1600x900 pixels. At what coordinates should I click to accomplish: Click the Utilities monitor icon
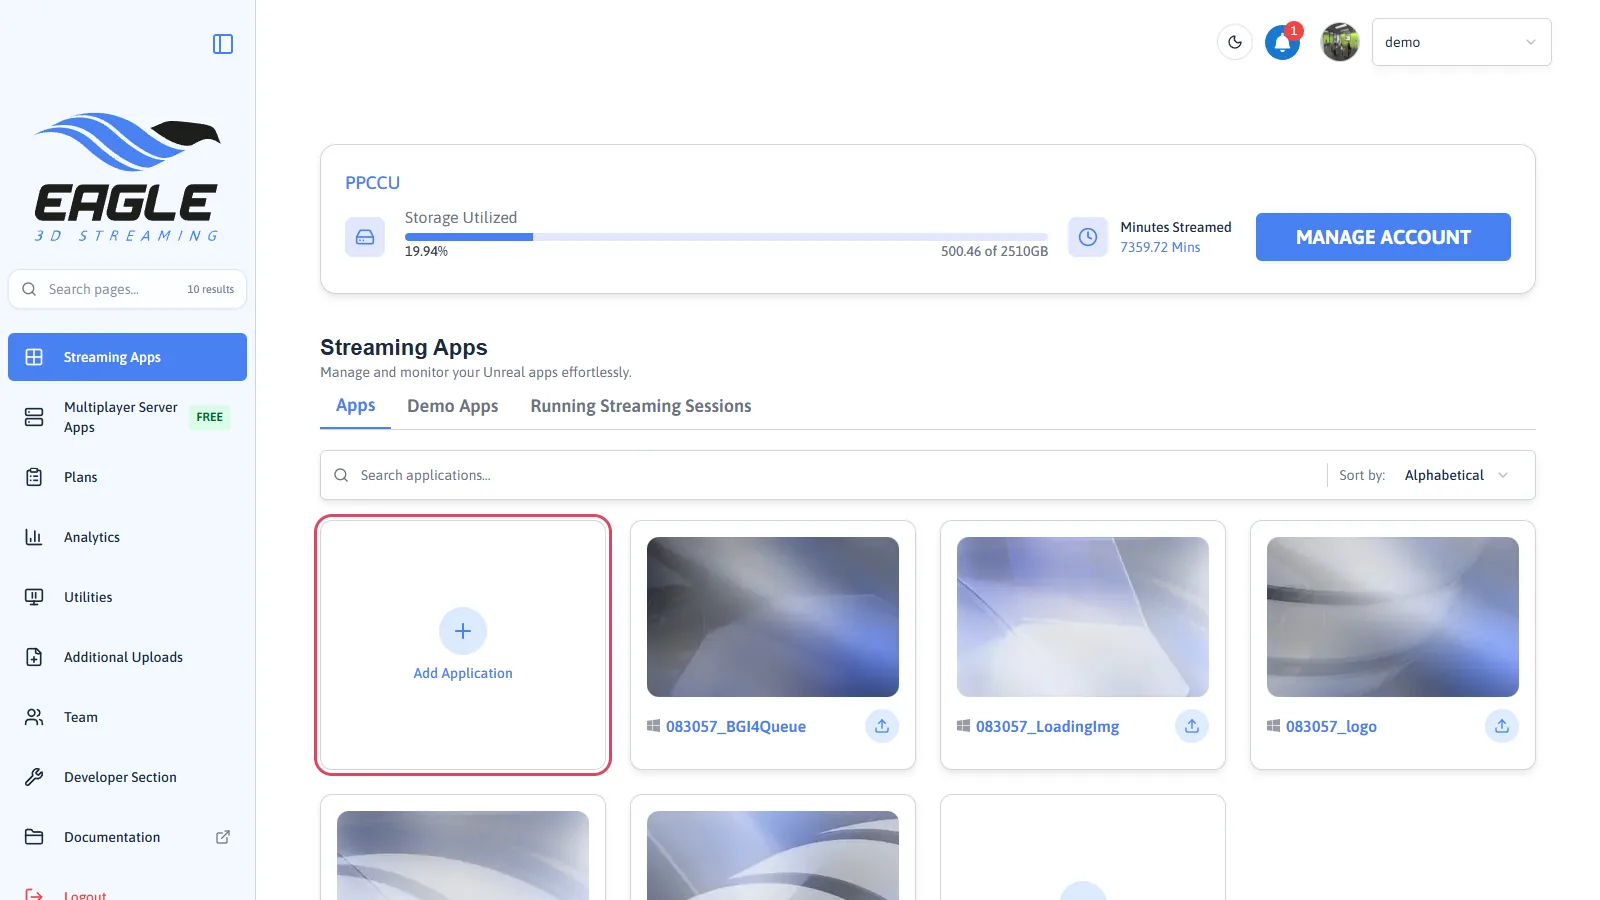[x=34, y=597]
